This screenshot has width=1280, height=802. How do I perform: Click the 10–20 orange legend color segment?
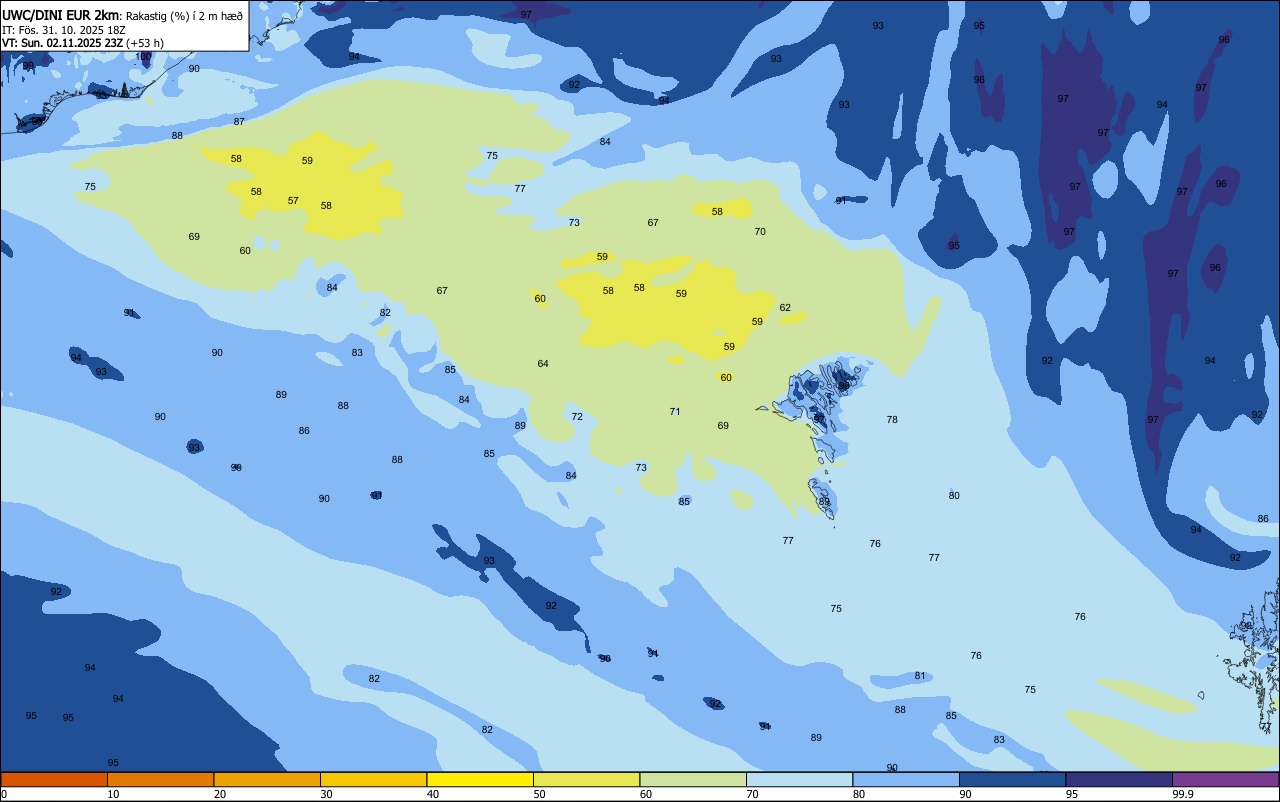point(160,779)
